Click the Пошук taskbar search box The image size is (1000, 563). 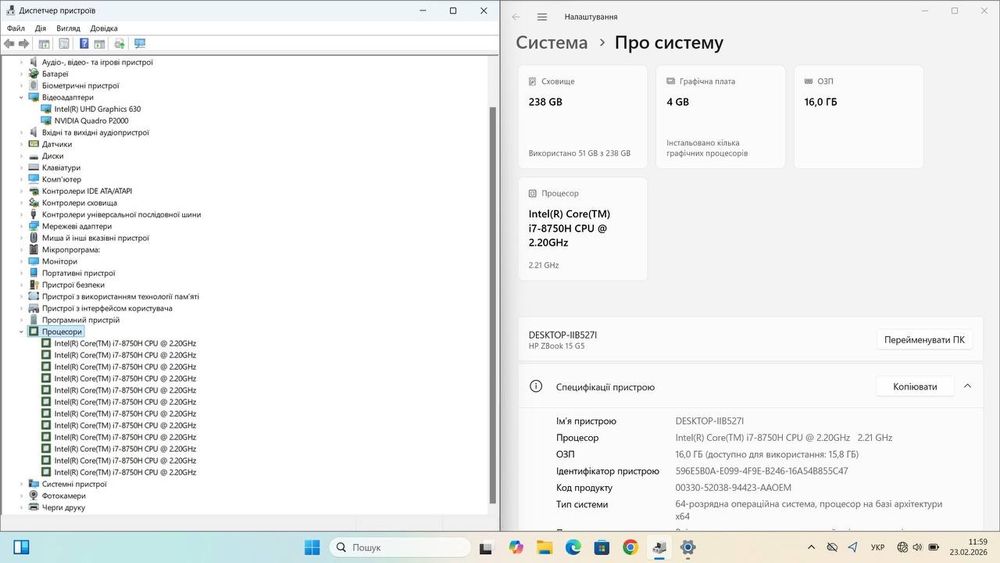[x=401, y=547]
